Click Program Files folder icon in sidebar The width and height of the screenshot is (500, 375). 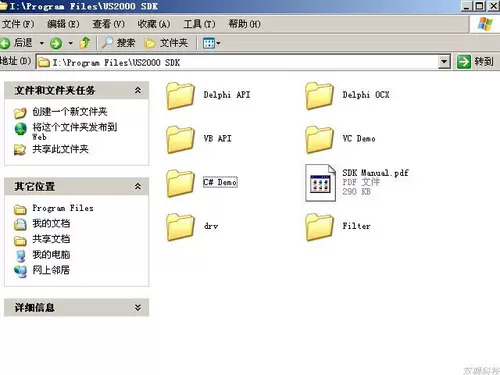click(20, 209)
